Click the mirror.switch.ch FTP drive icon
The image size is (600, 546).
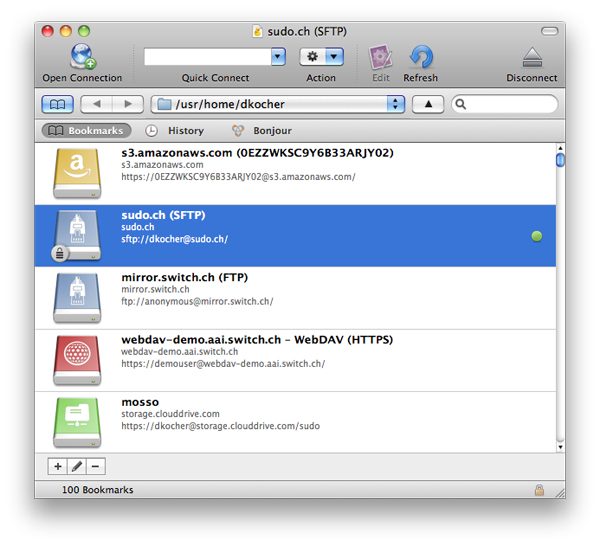tap(77, 298)
